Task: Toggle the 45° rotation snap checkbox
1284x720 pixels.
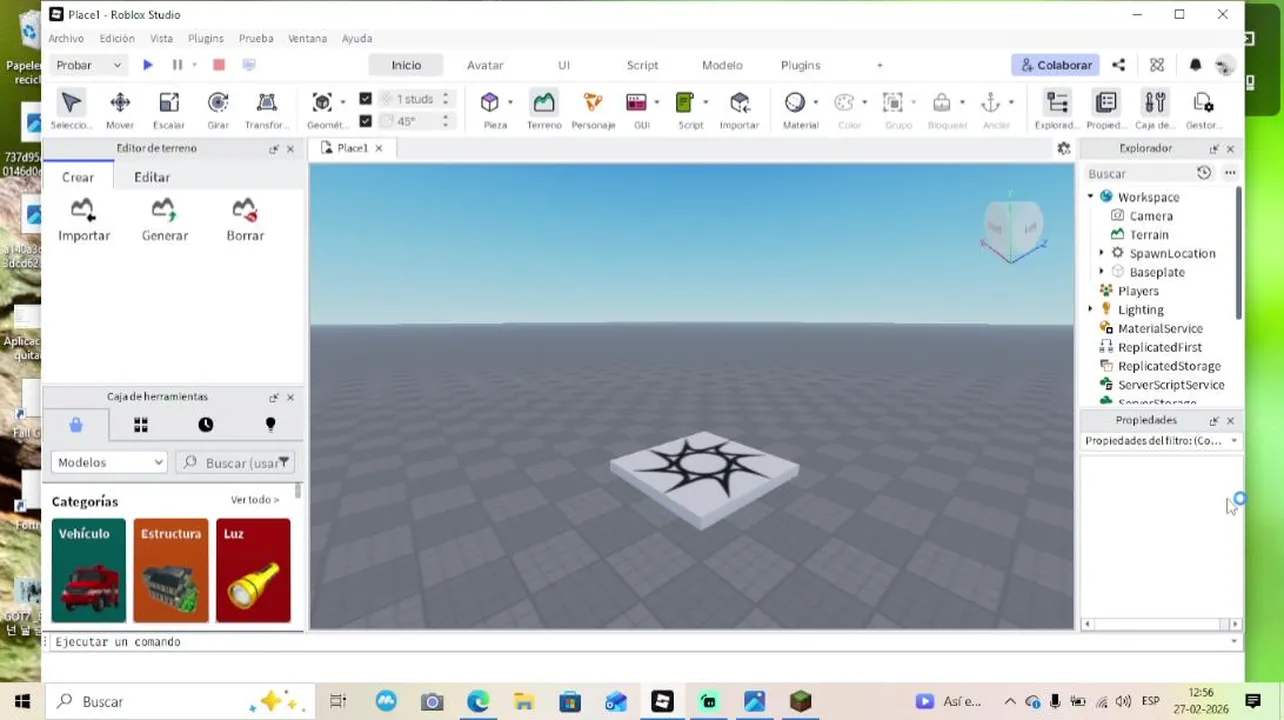Action: pyautogui.click(x=365, y=121)
